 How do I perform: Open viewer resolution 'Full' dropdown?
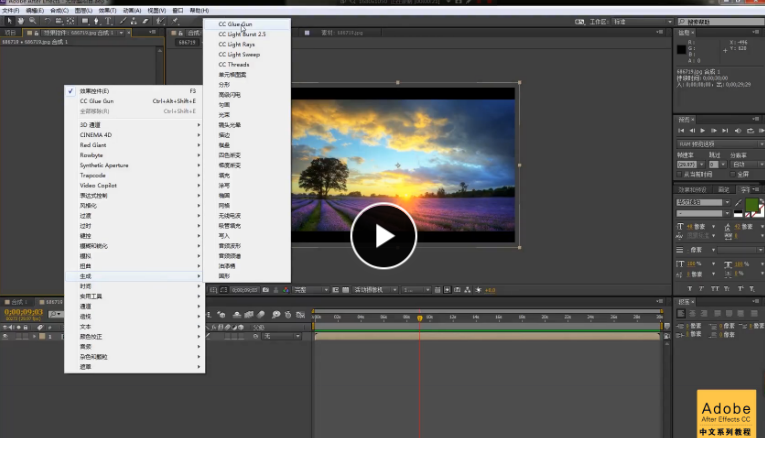(x=311, y=290)
